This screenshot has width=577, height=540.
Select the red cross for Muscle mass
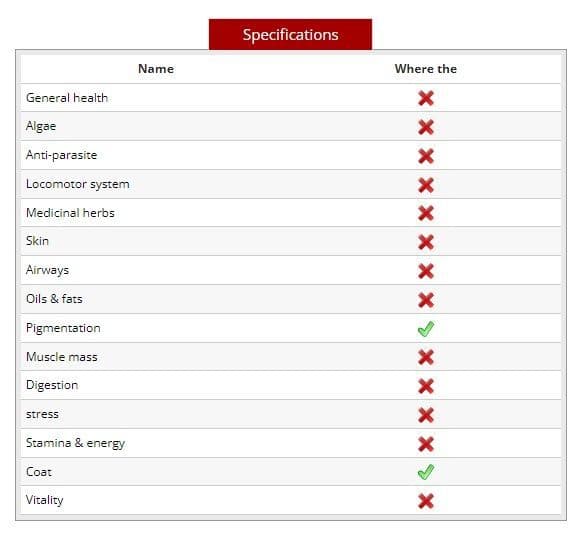[x=426, y=357]
